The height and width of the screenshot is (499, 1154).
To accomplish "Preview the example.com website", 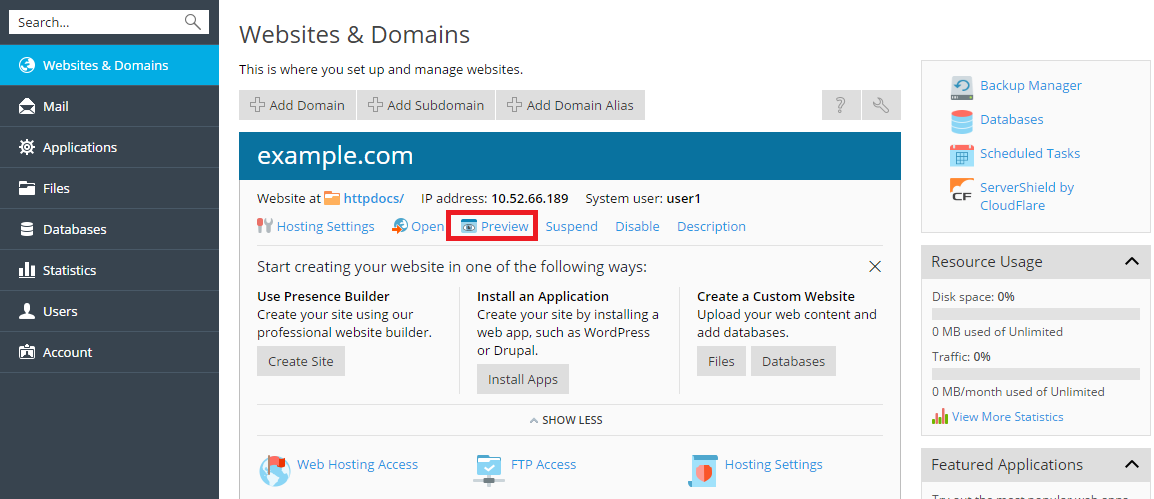I will pos(495,227).
